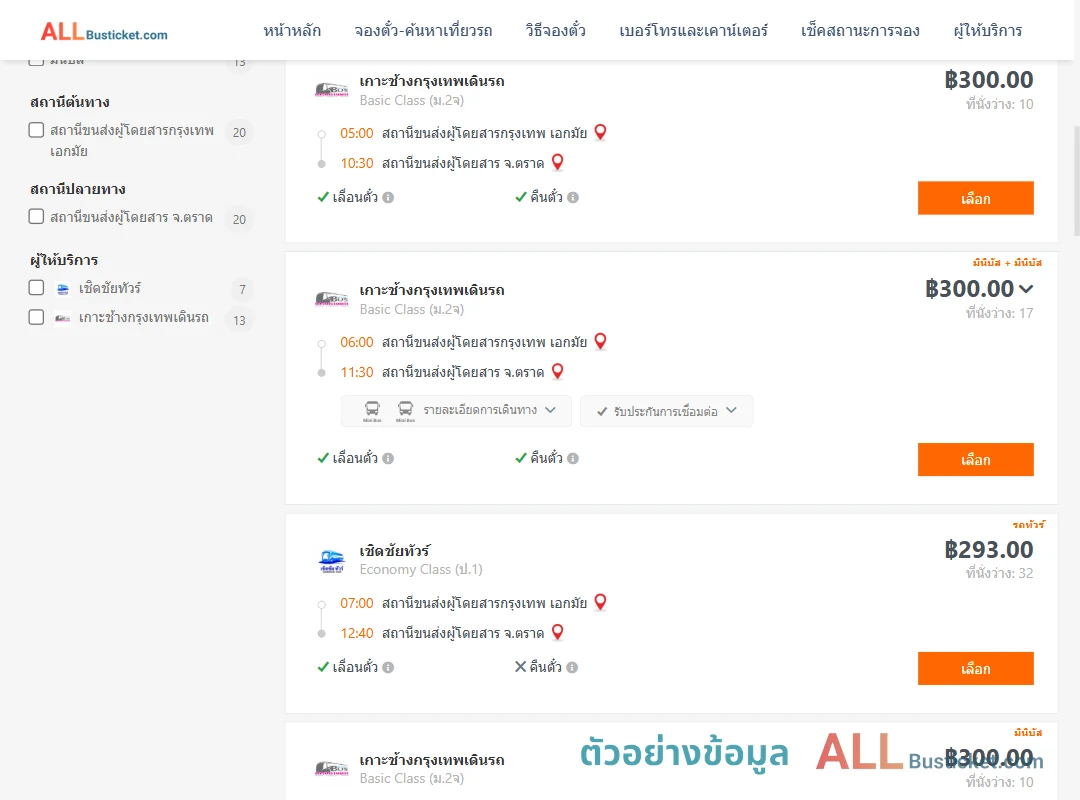This screenshot has height=800, width=1080.
Task: Open map pin for 12:40 arrival station
Action: click(558, 632)
